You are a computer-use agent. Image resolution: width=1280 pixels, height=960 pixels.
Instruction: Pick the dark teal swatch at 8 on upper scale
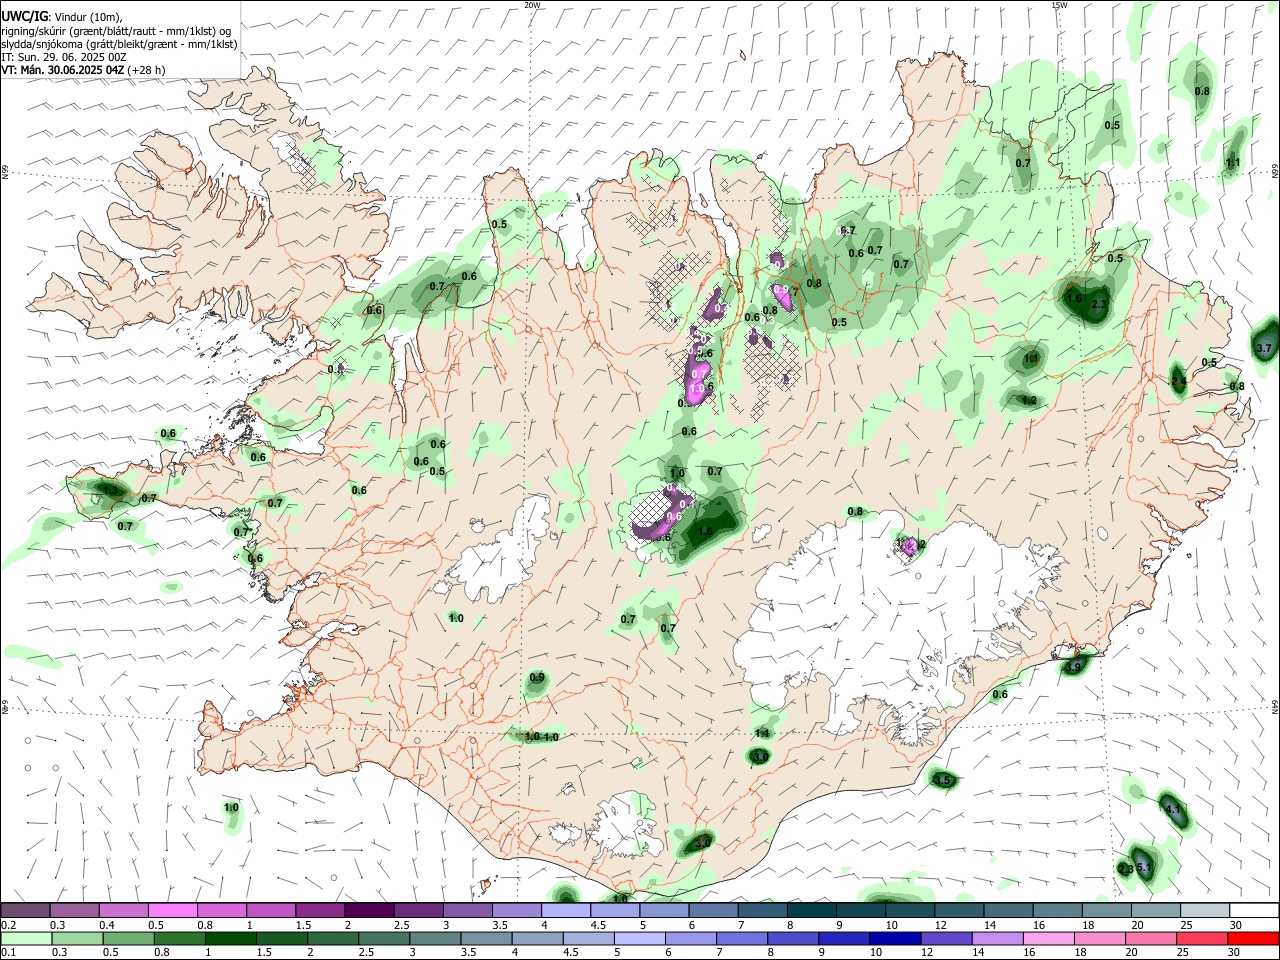pos(811,910)
